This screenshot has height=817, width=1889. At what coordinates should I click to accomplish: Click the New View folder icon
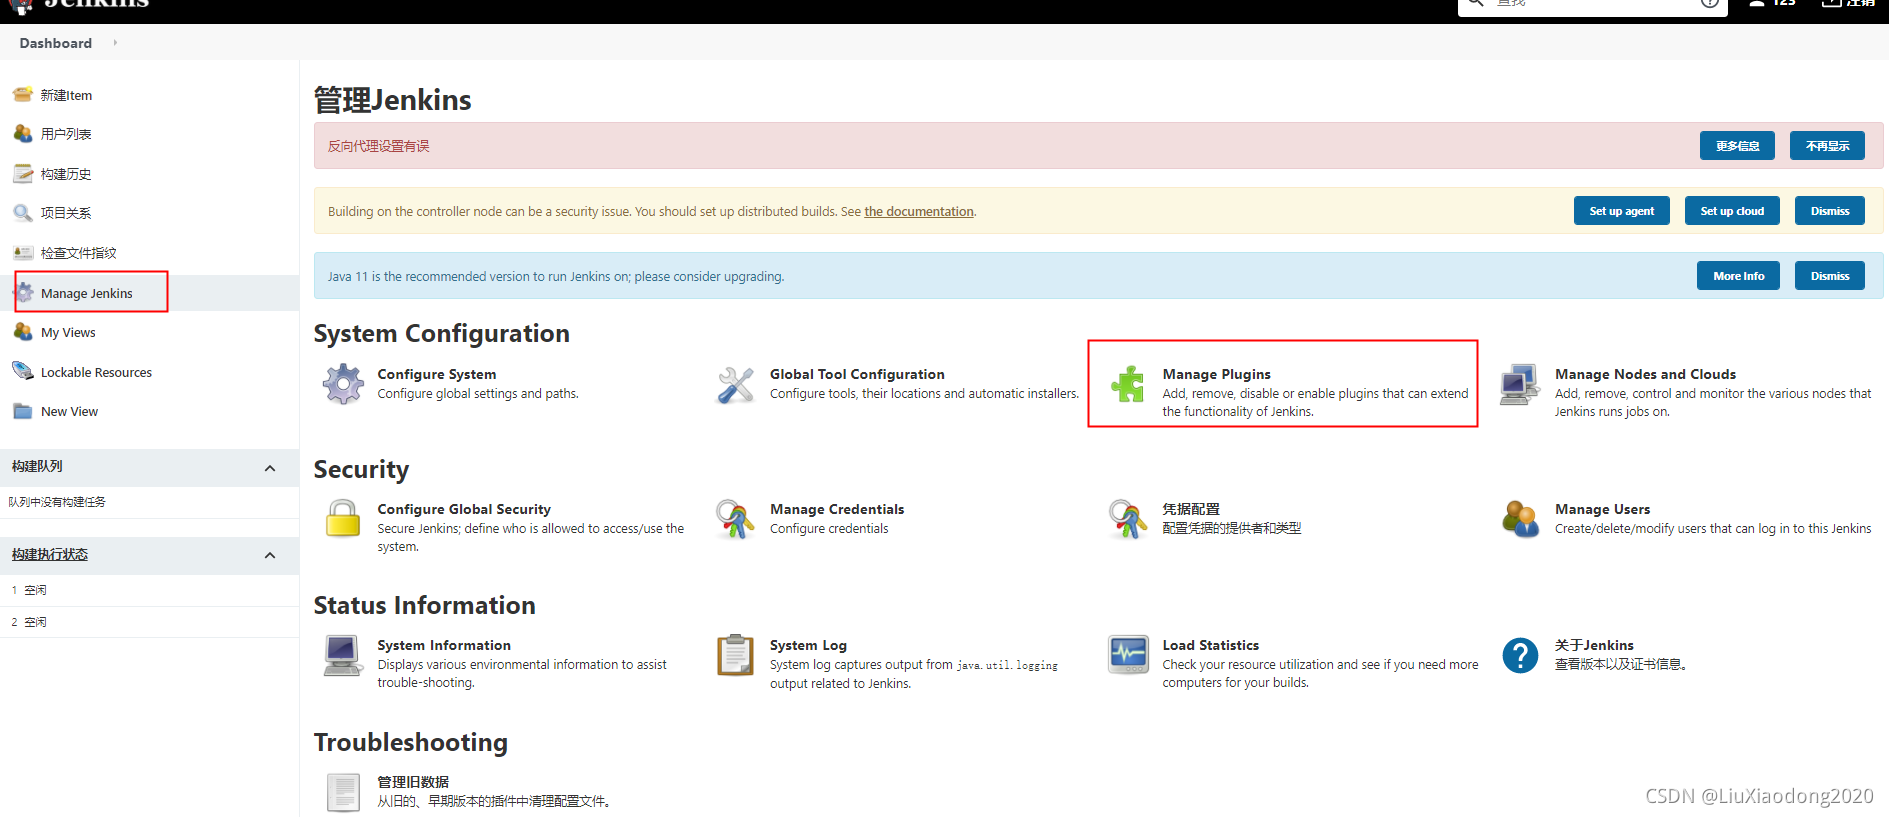click(23, 411)
